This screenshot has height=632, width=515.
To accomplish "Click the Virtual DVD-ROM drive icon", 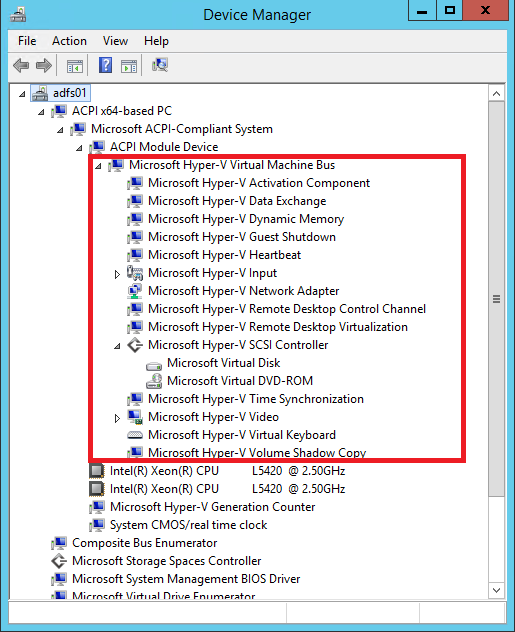I will (154, 381).
